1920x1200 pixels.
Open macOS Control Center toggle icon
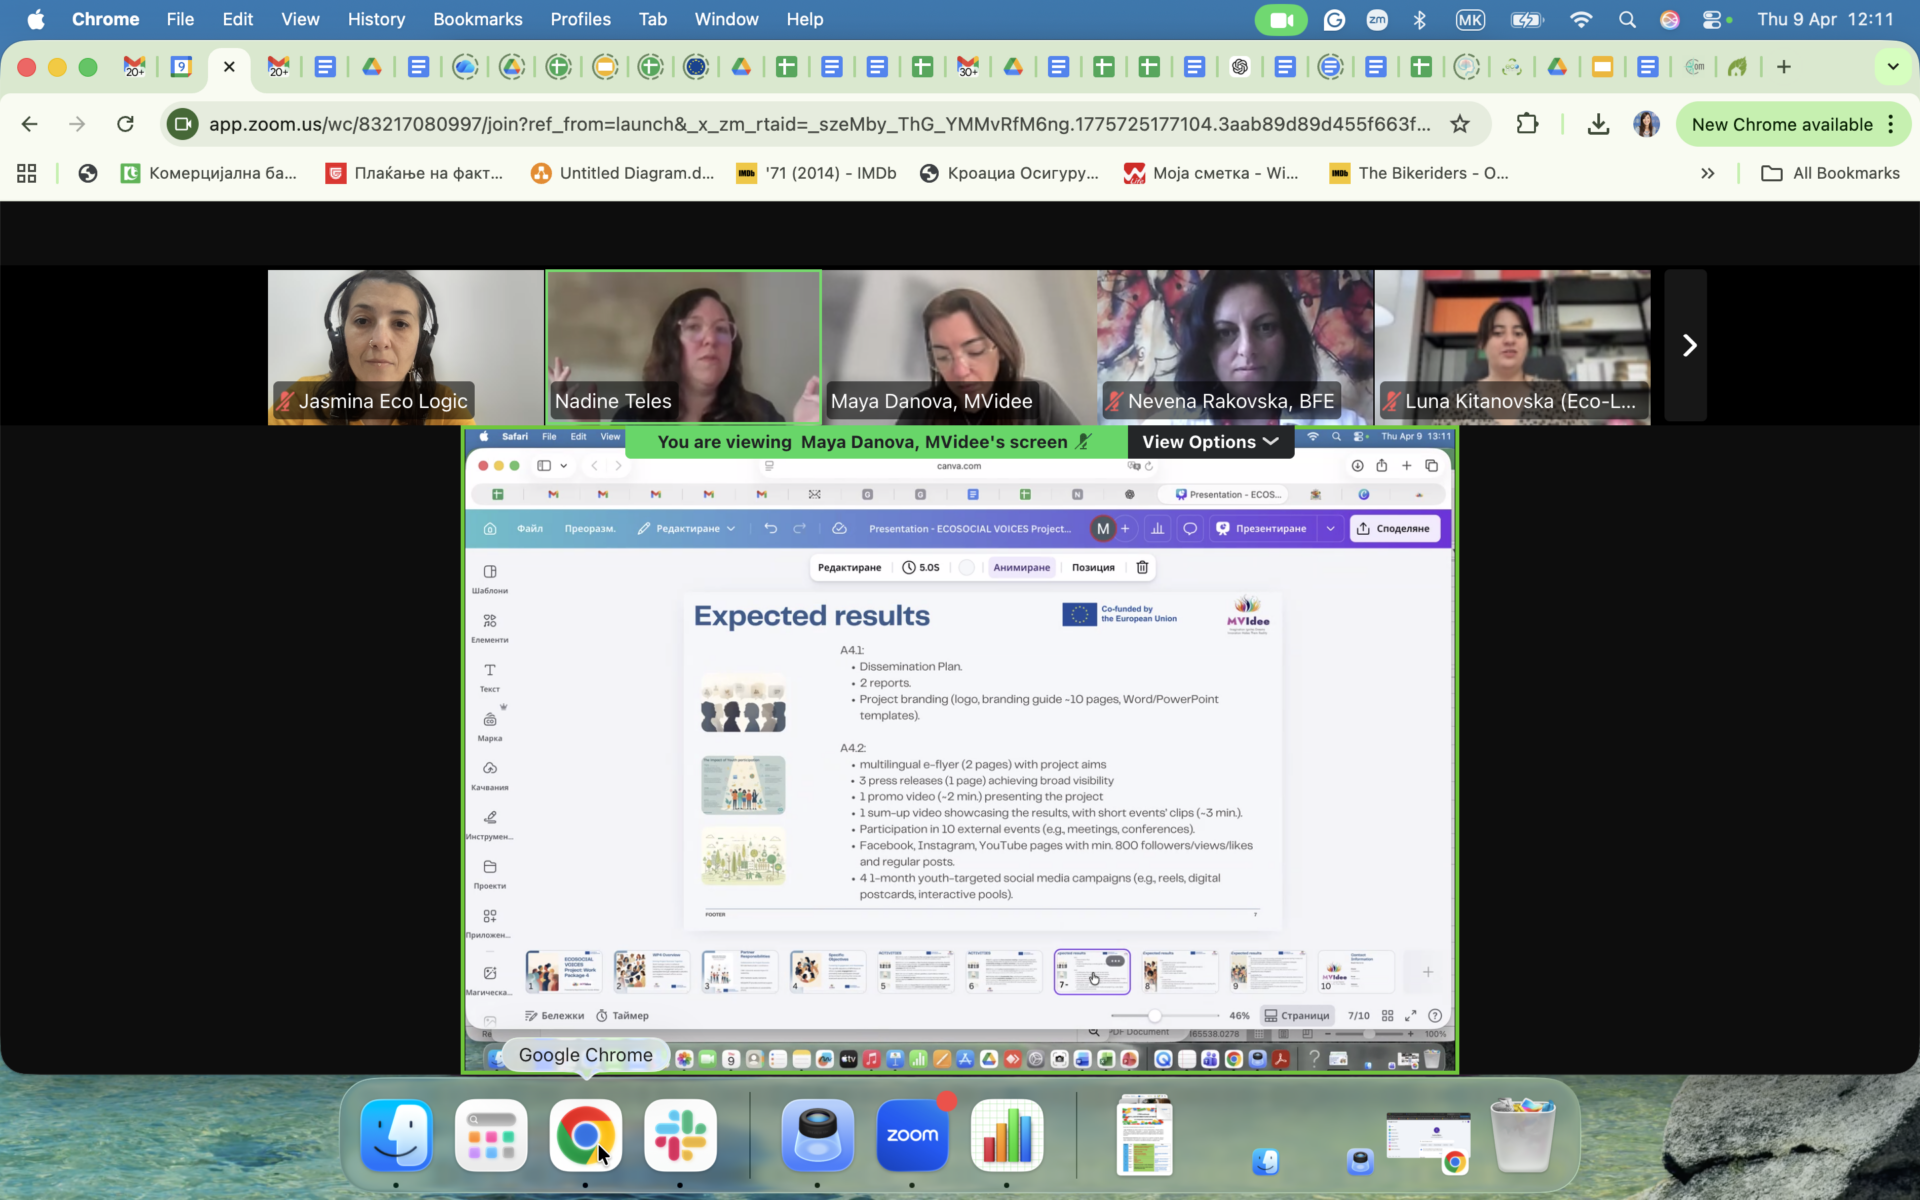pos(1713,19)
